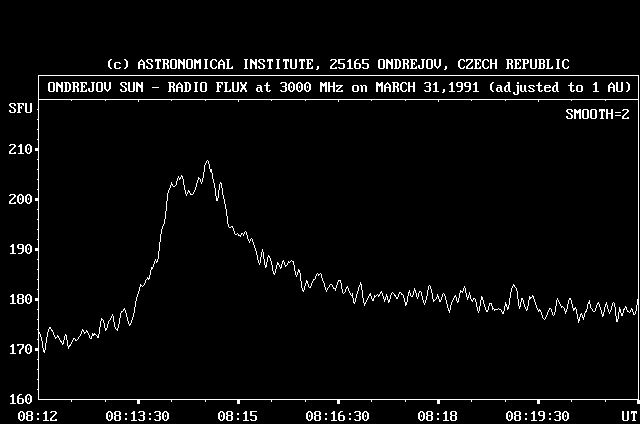640x424 pixels.
Task: Click the Astronomical Institute copyright text
Action: tap(337, 64)
